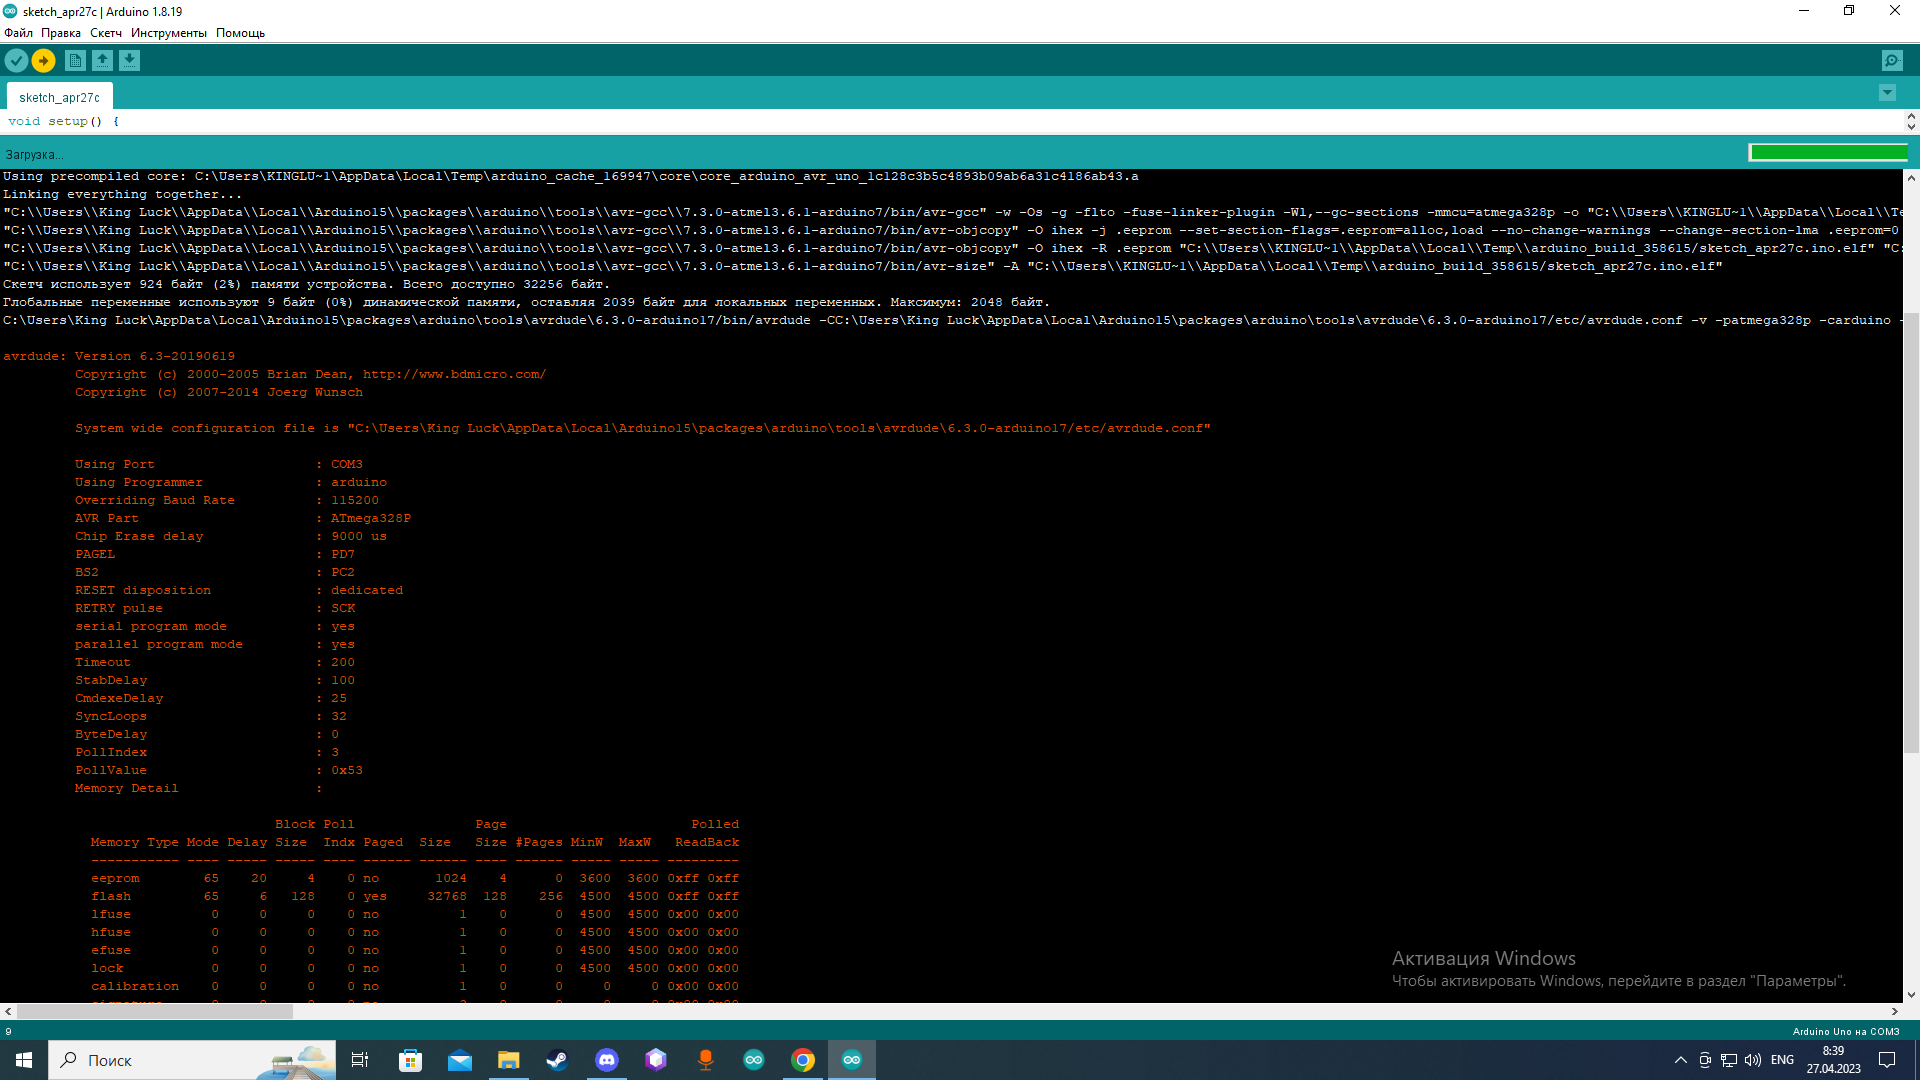Launch Microsoft Store from the taskbar
This screenshot has width=1920, height=1080.
410,1060
